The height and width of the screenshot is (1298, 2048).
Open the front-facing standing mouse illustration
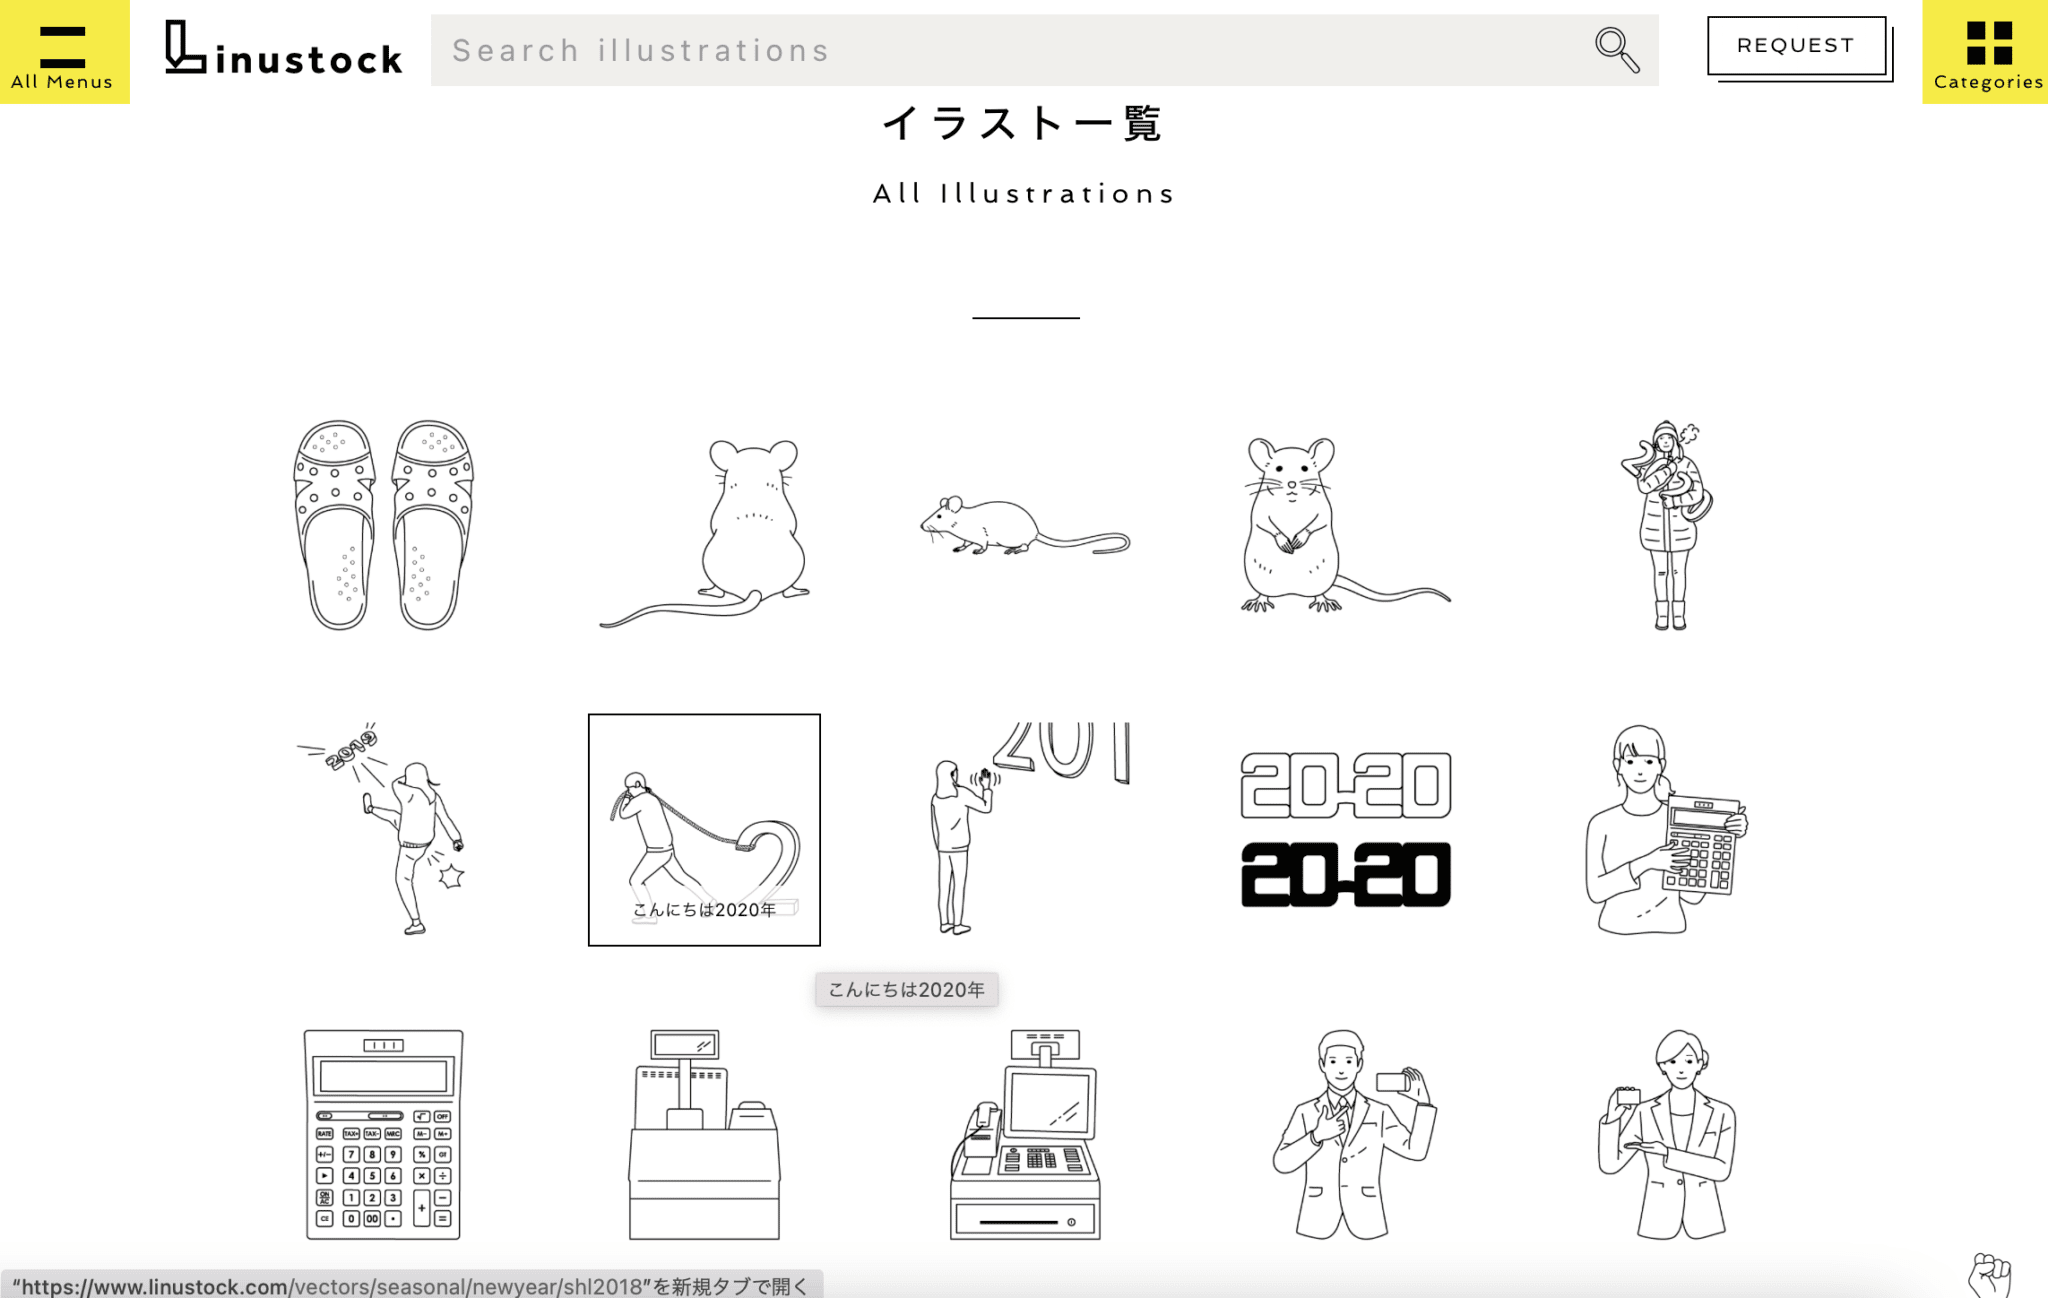[x=1345, y=525]
